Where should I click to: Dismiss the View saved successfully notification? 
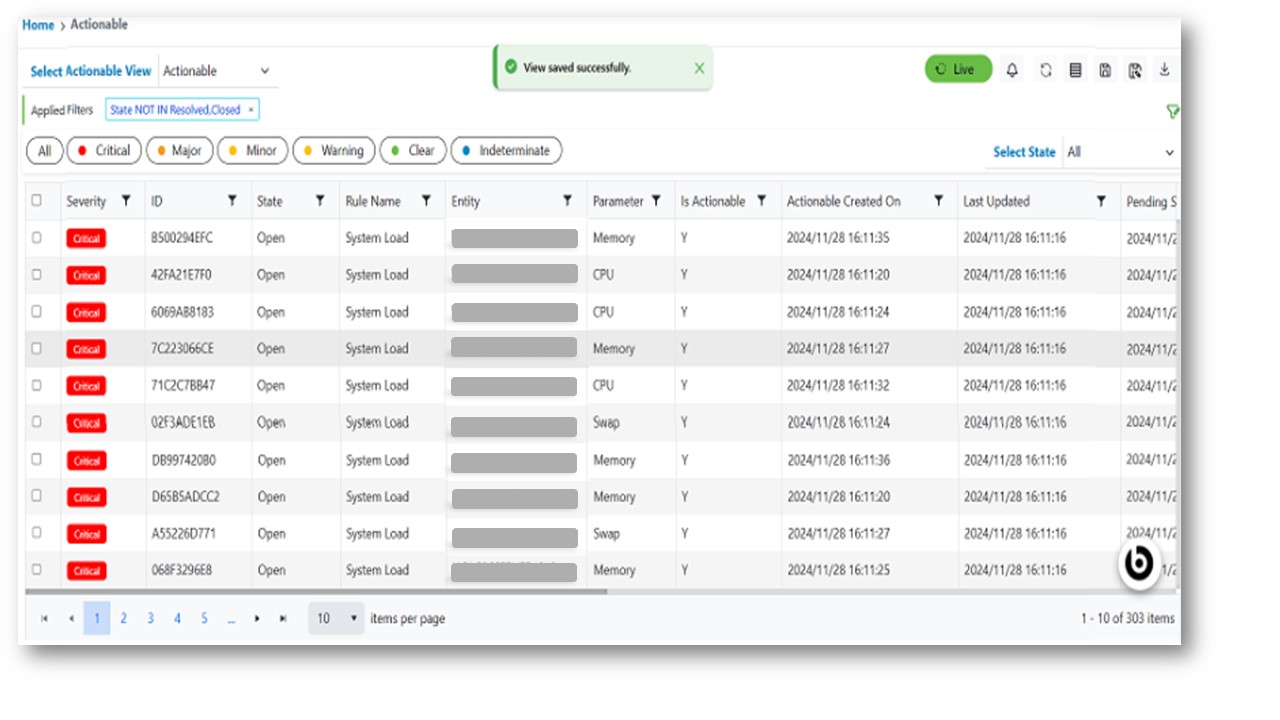click(x=699, y=68)
